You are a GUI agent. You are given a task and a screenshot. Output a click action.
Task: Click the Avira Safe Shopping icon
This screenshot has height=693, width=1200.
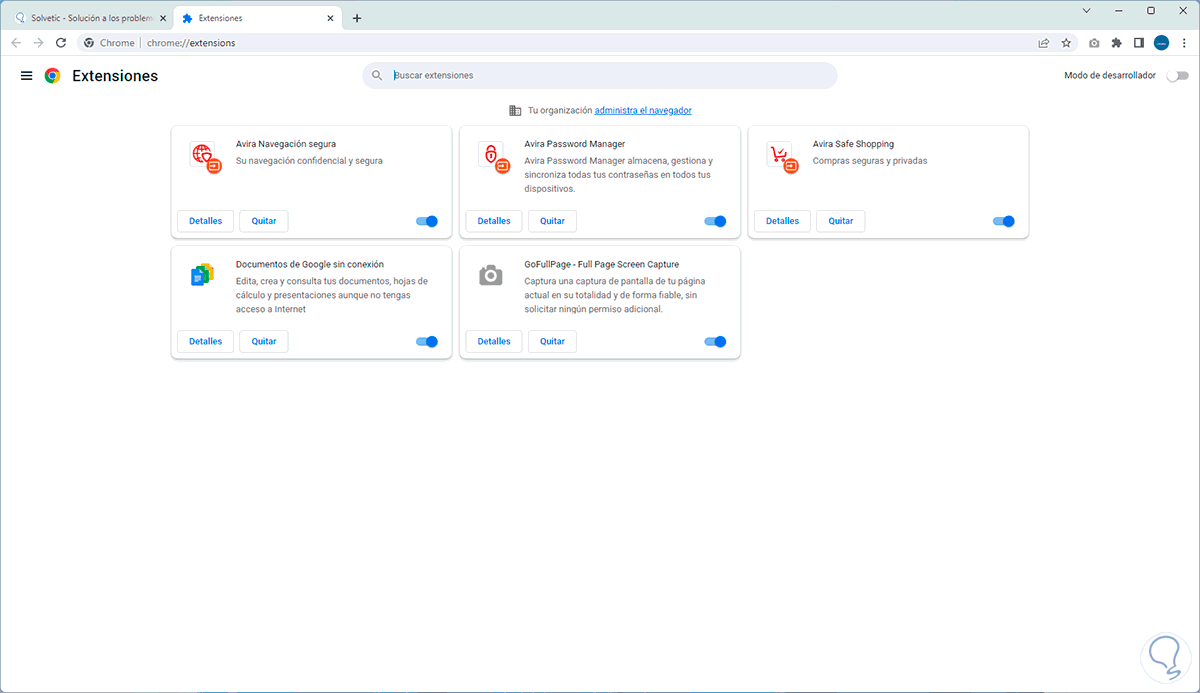pyautogui.click(x=782, y=157)
